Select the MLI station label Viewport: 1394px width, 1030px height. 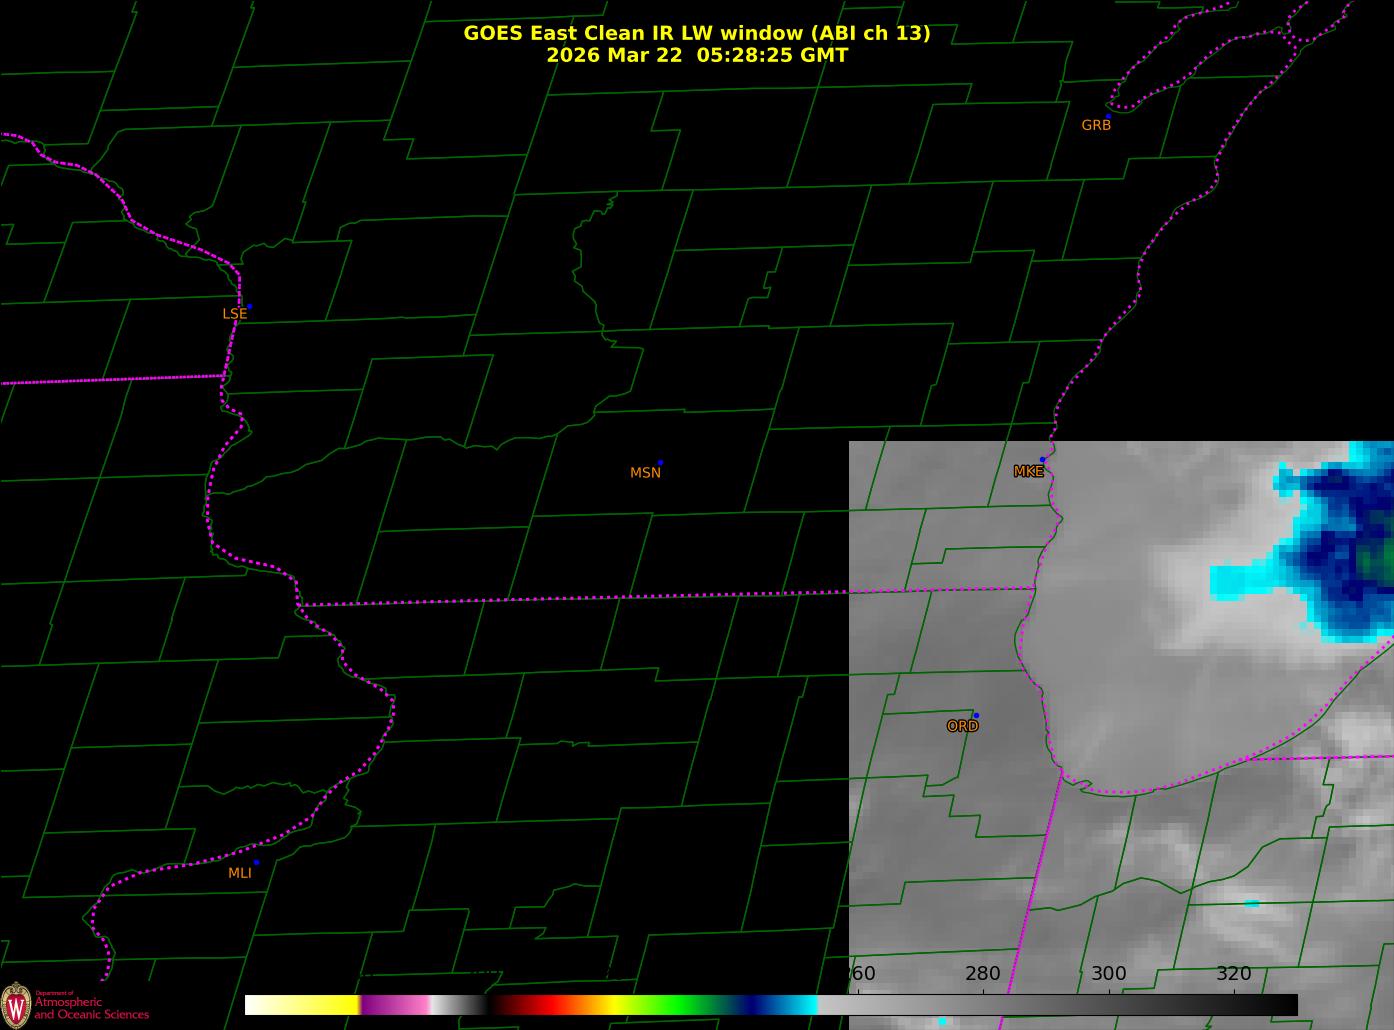[x=240, y=873]
